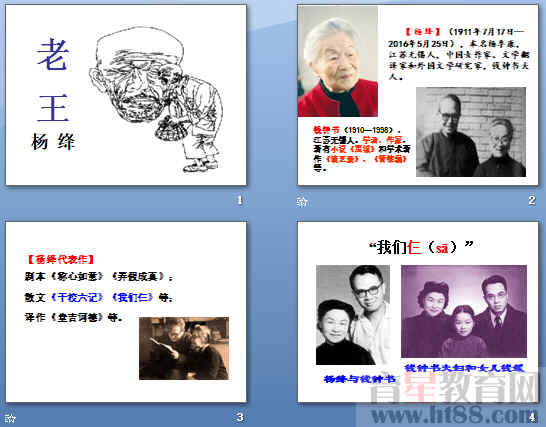Click the black-and-white couple photo on slide 2
This screenshot has height=427, width=546.
tap(471, 132)
